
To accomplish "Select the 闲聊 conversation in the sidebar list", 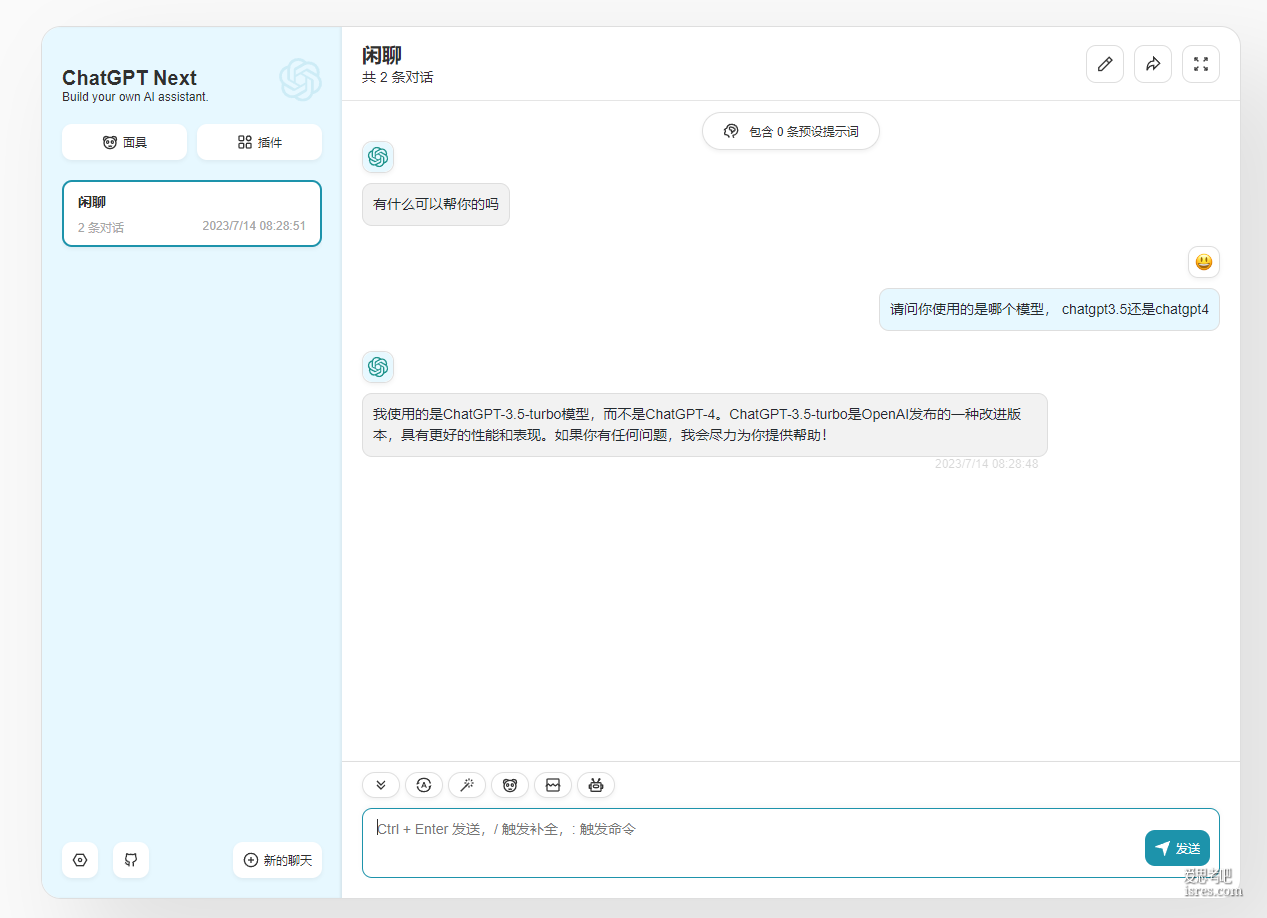I will click(x=192, y=213).
